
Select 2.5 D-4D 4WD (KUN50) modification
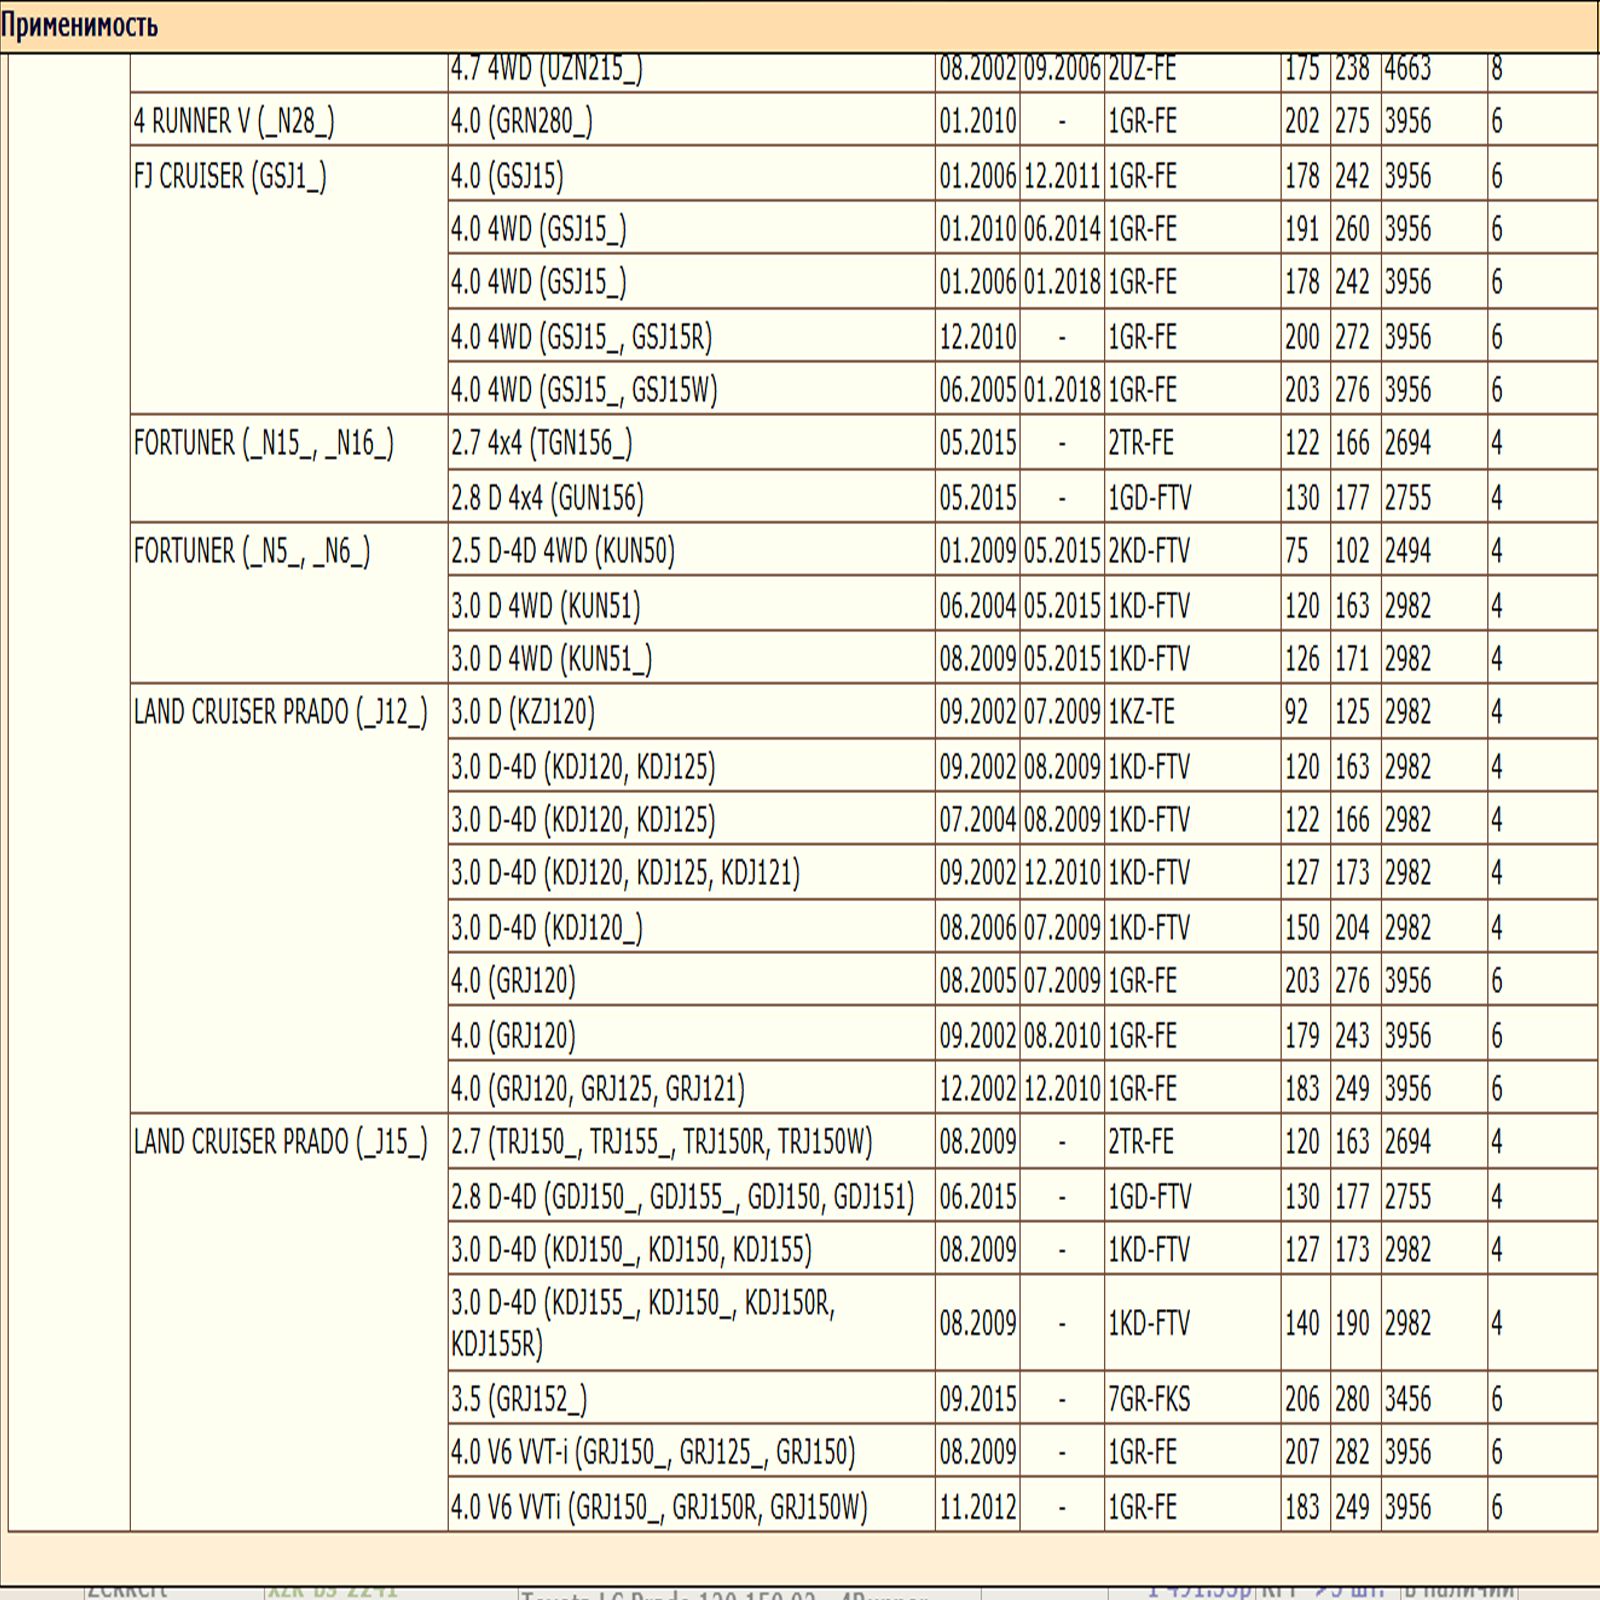click(562, 551)
